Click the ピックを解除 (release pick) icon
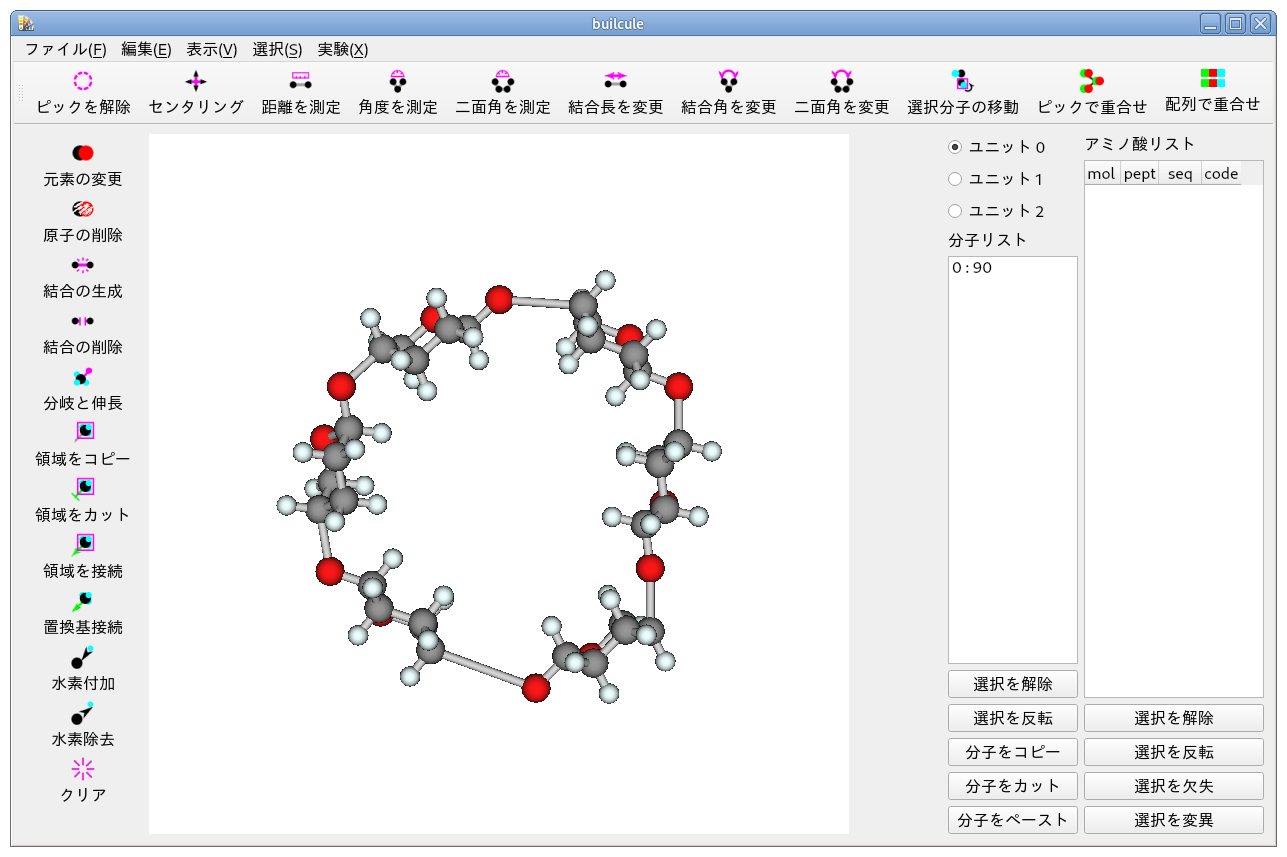The width and height of the screenshot is (1287, 857). (83, 82)
